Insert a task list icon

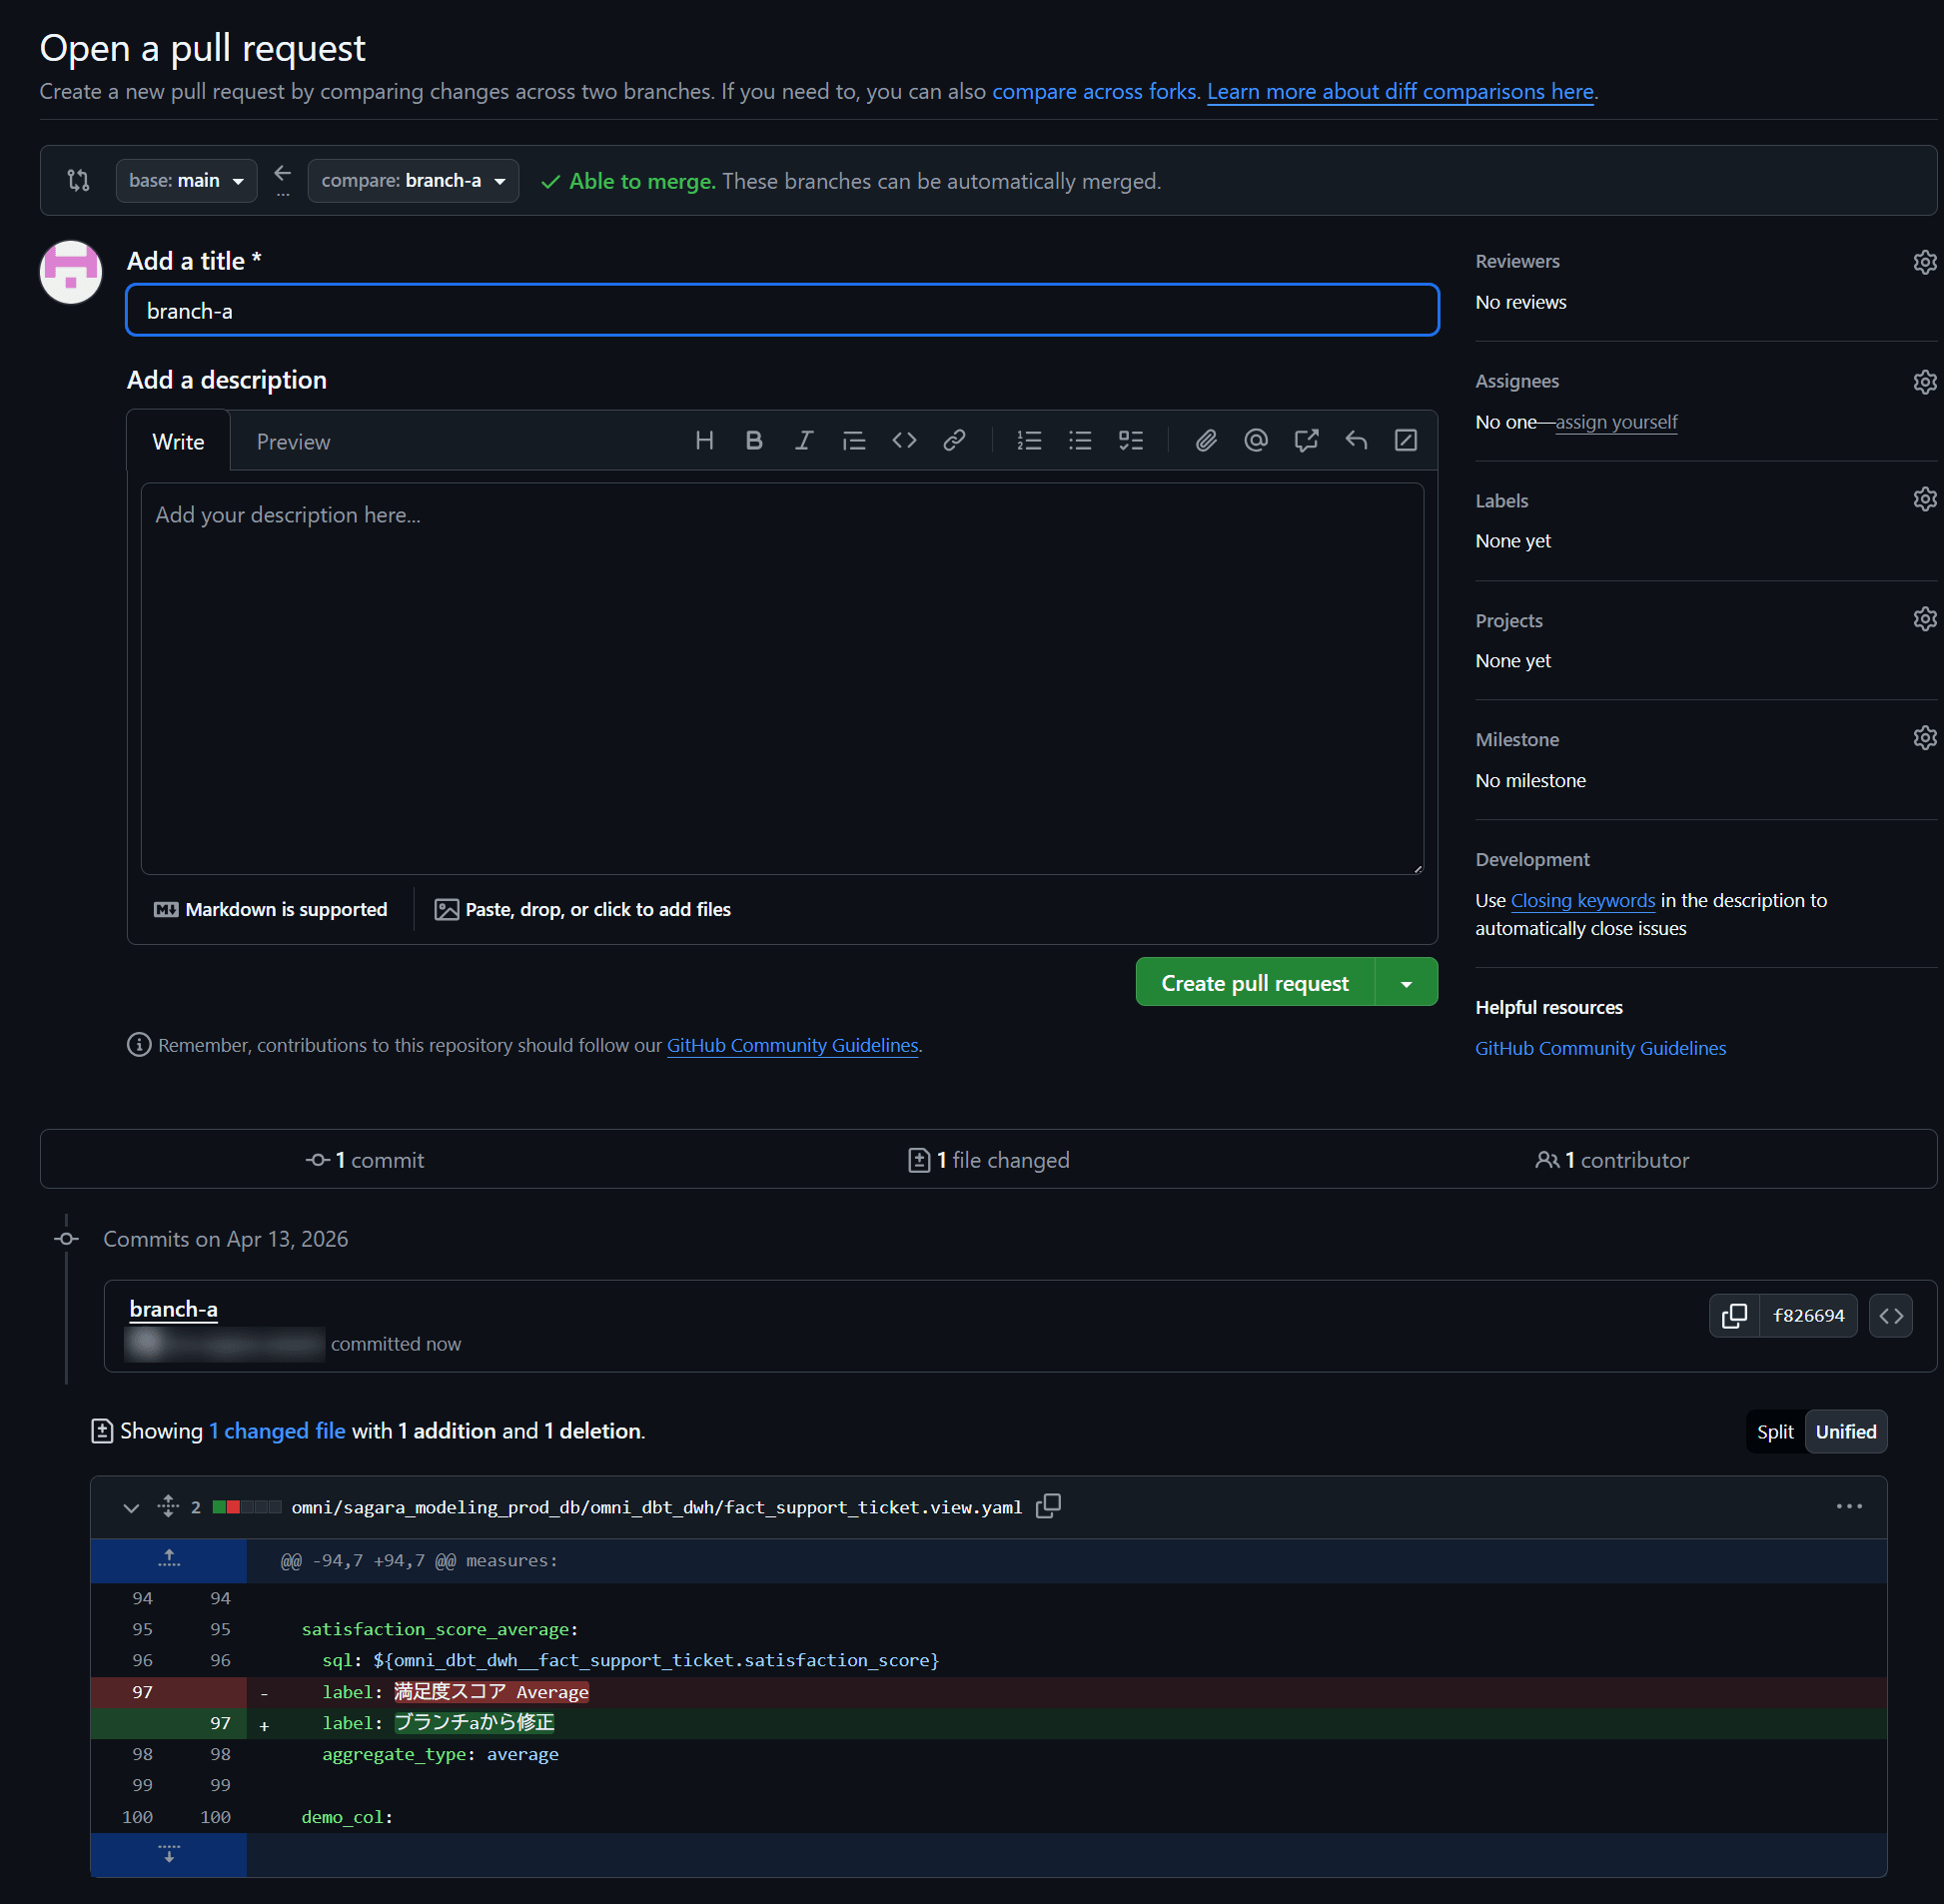1131,441
